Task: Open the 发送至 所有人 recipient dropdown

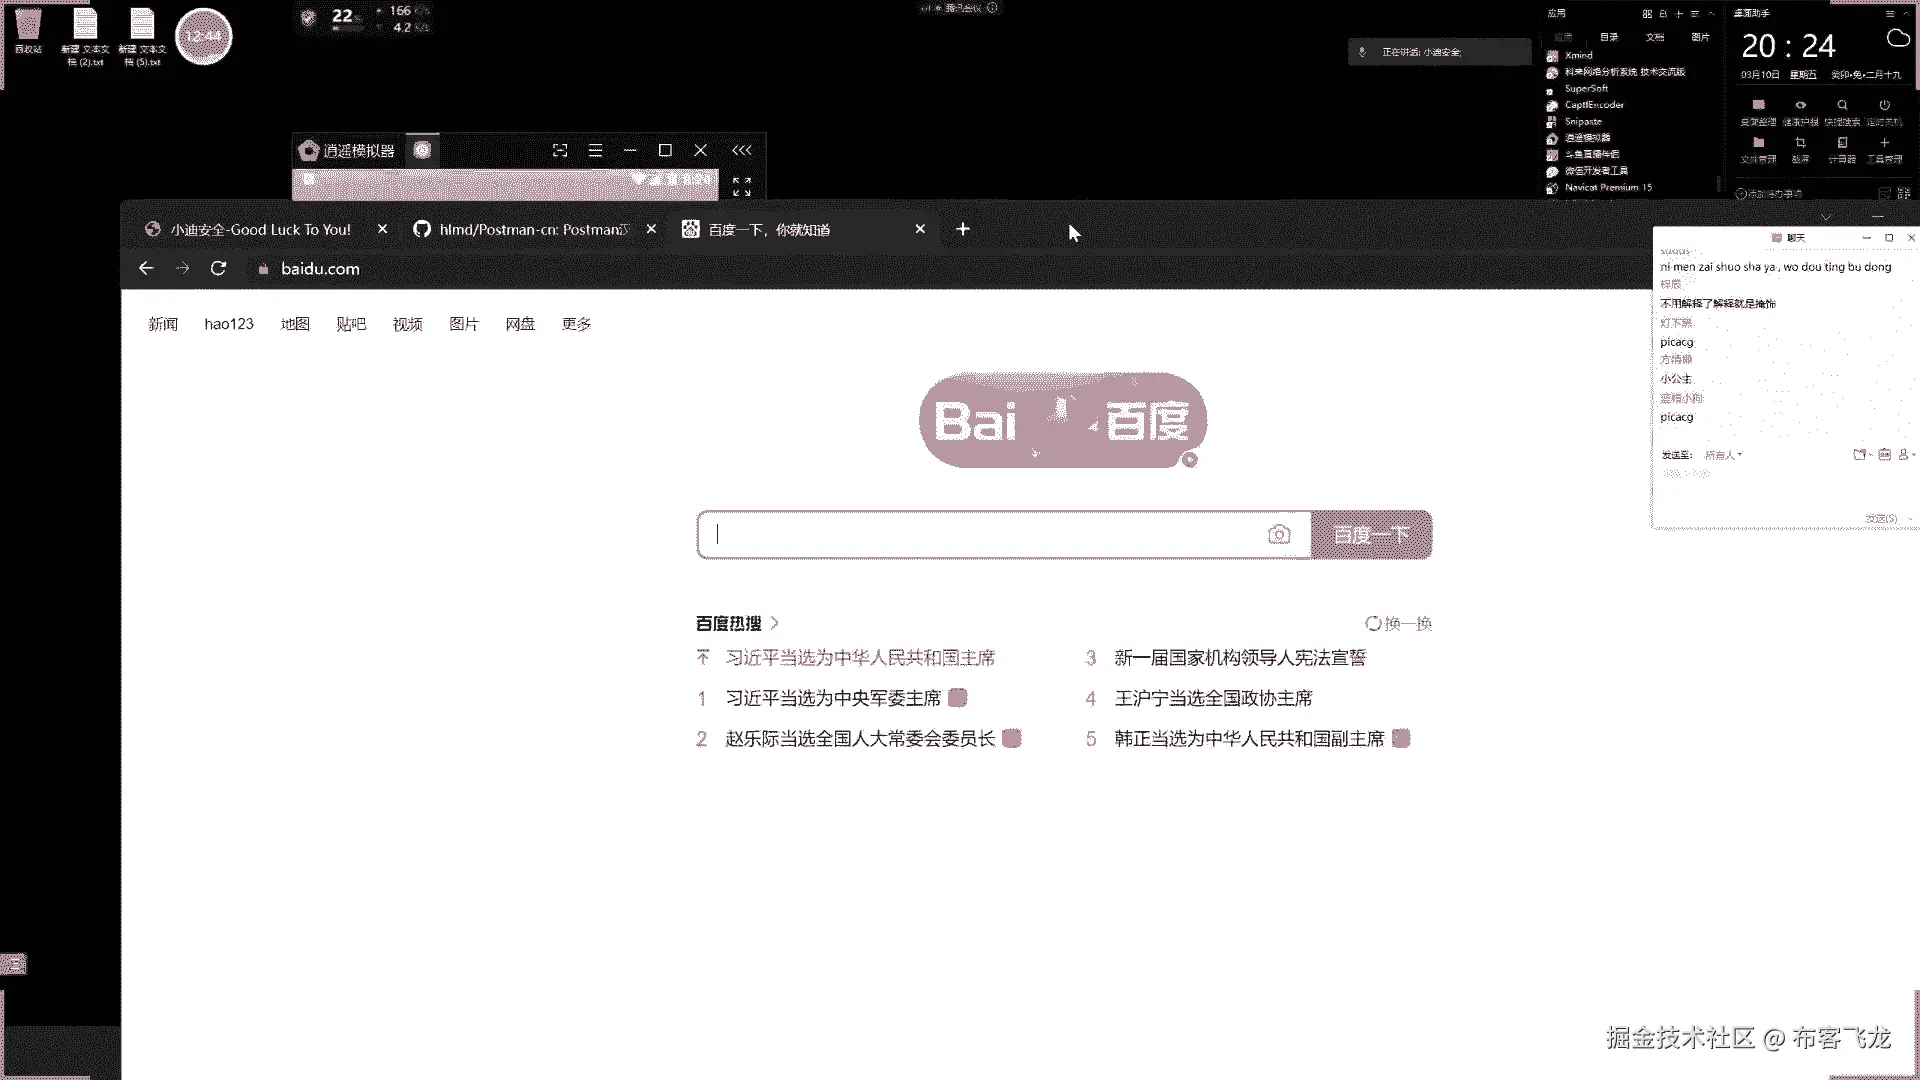Action: tap(1723, 455)
